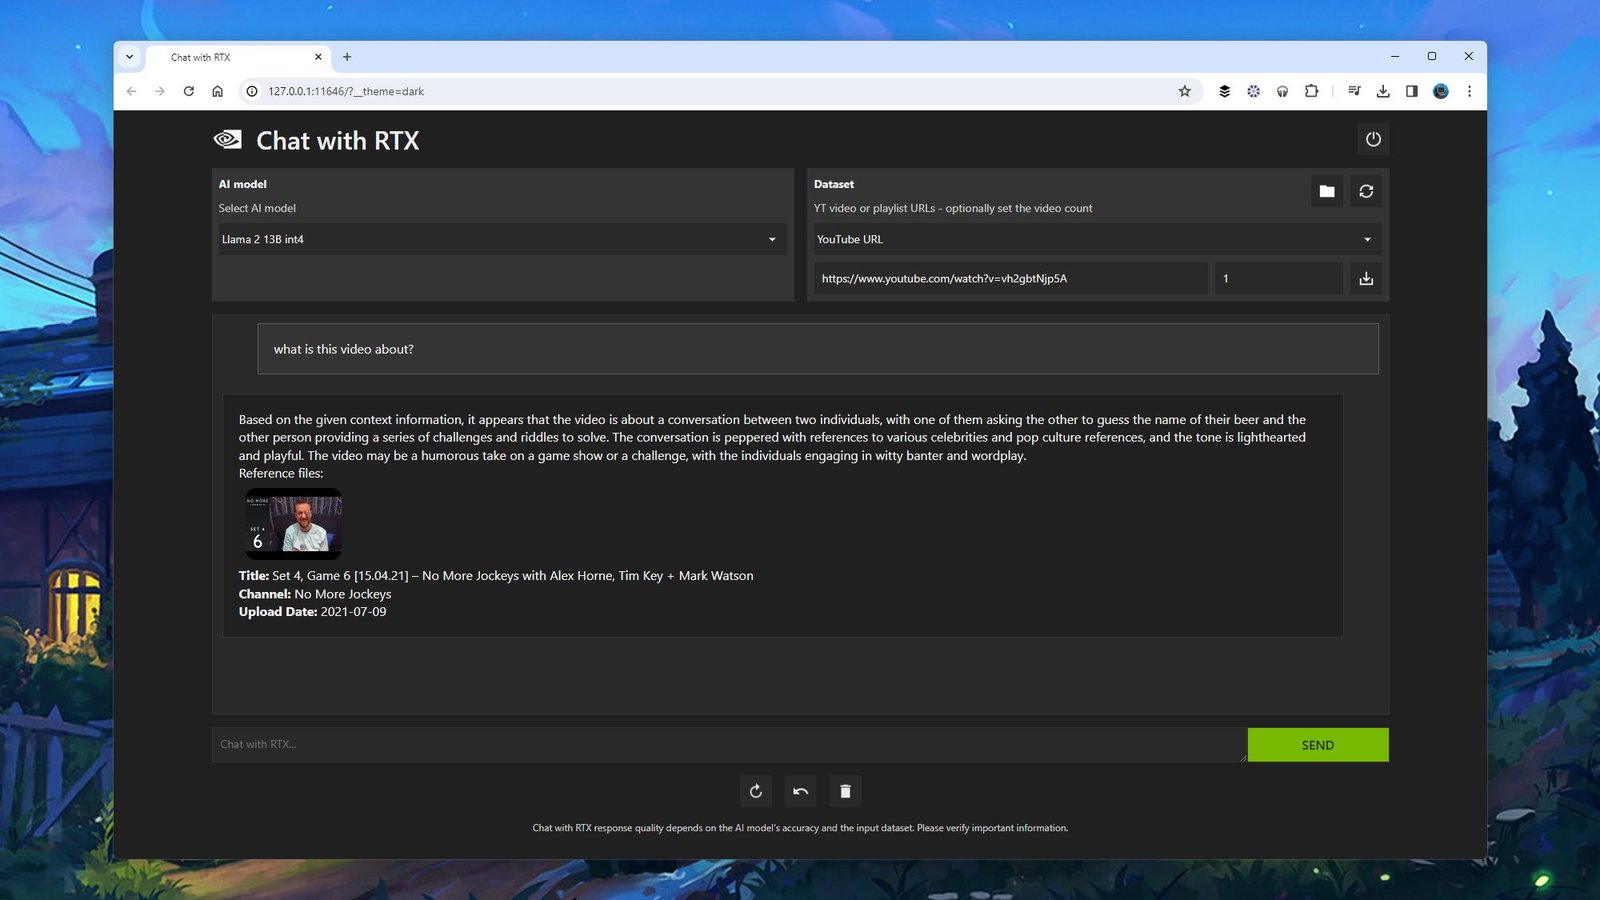Click the browser address bar URL
Image resolution: width=1600 pixels, height=900 pixels.
pyautogui.click(x=346, y=91)
